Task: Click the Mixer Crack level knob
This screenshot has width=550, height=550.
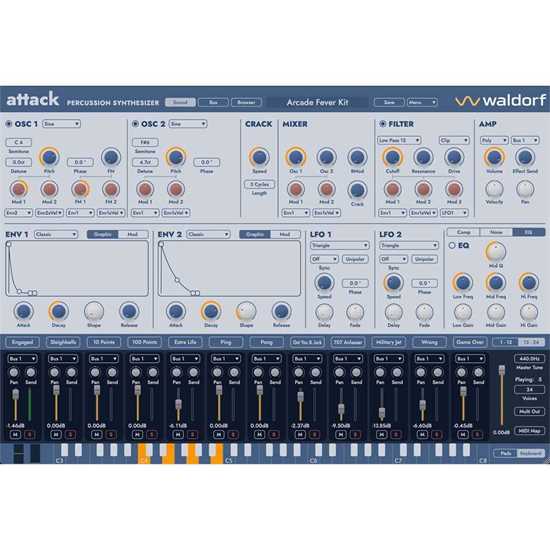Action: 357,190
